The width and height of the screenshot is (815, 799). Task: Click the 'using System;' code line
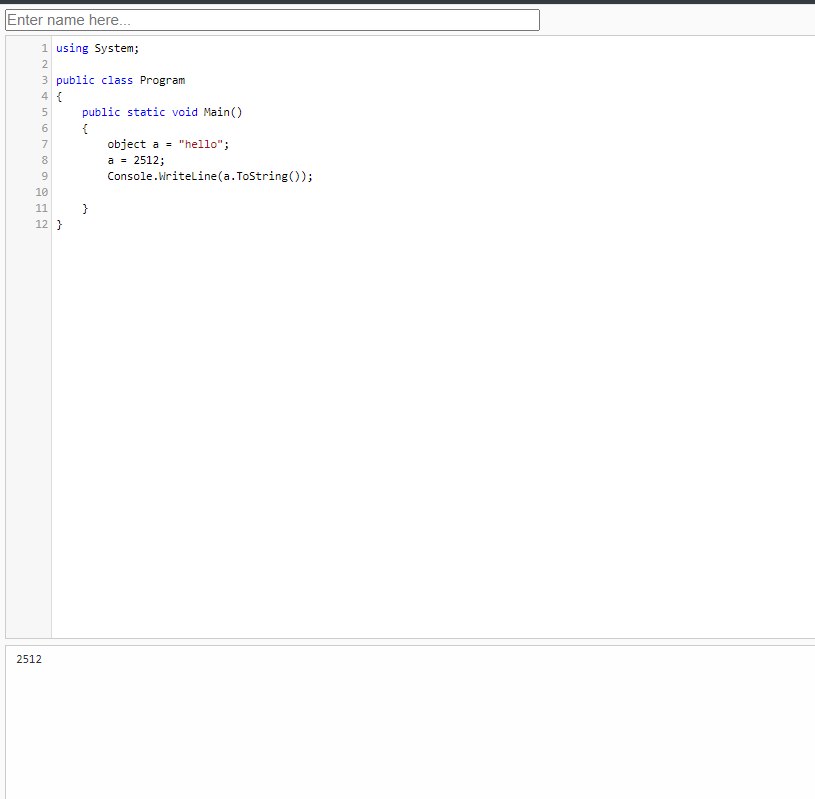point(98,48)
